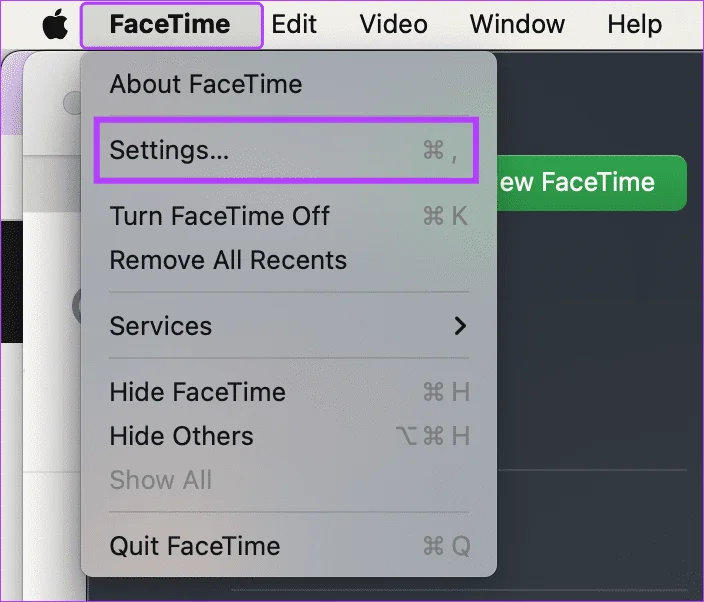Select Hide FaceTime
The height and width of the screenshot is (602, 704).
pyautogui.click(x=288, y=392)
